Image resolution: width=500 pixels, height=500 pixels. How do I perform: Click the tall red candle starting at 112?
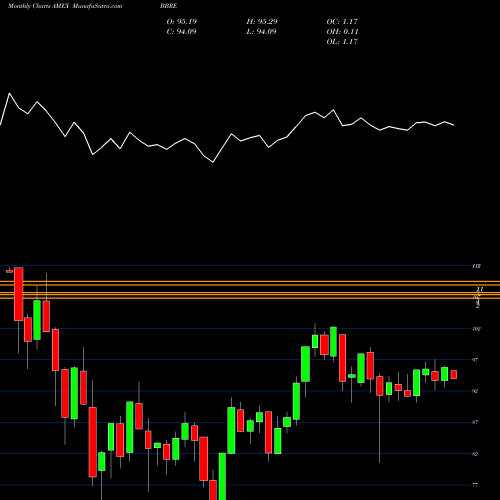click(19, 294)
